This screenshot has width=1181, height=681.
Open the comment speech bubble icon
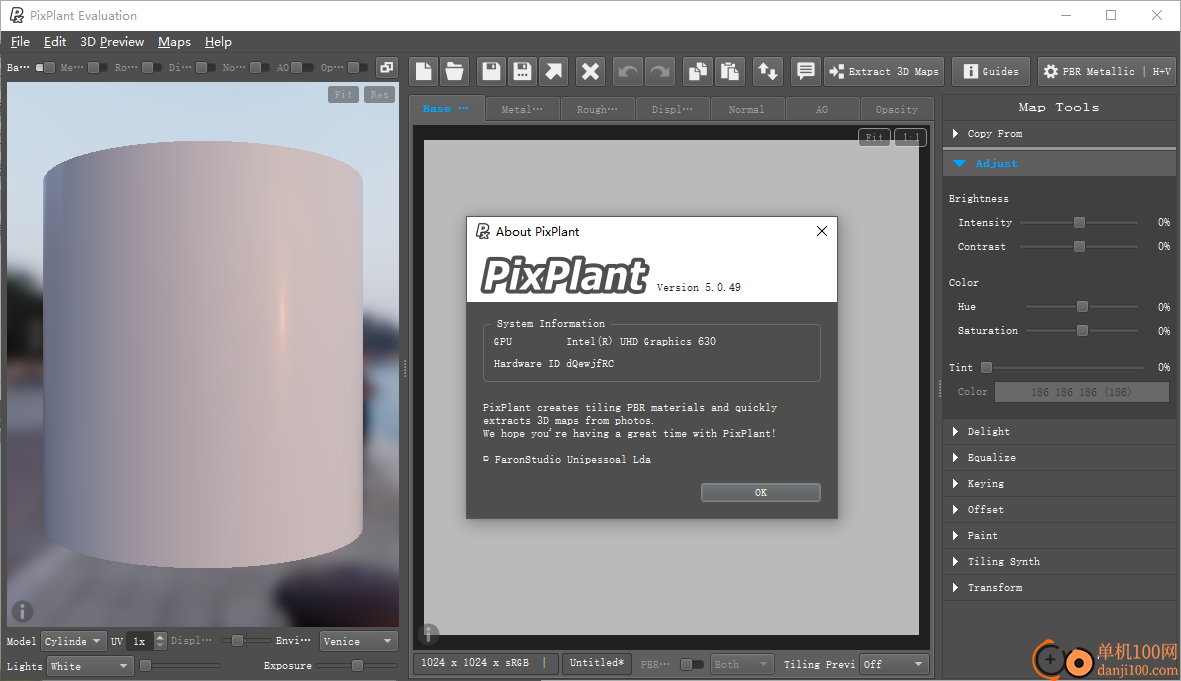(x=805, y=72)
